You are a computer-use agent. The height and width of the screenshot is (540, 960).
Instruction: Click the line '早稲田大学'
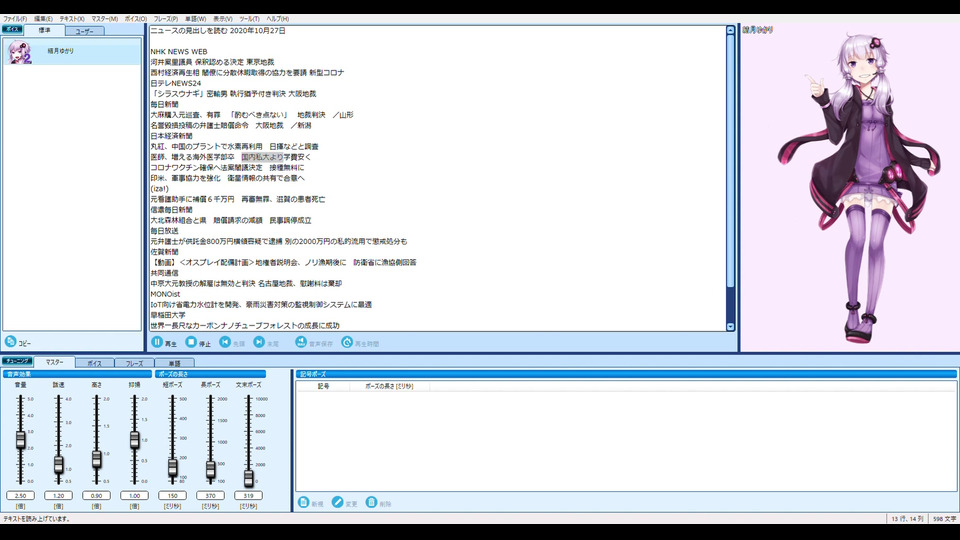point(168,315)
